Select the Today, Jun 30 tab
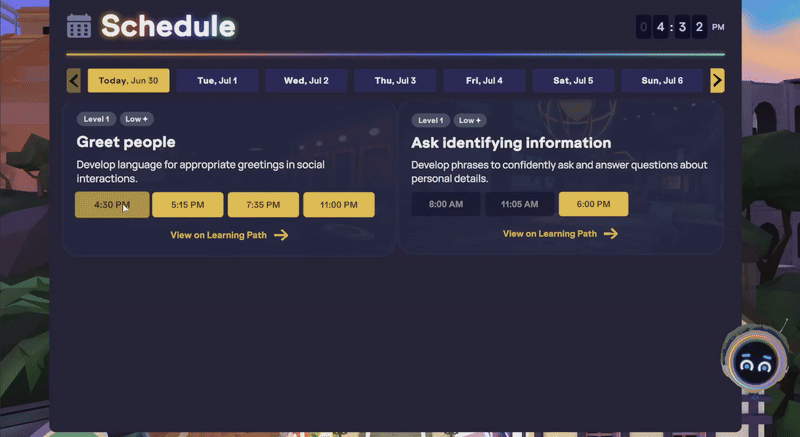Viewport: 800px width, 437px height. point(128,81)
